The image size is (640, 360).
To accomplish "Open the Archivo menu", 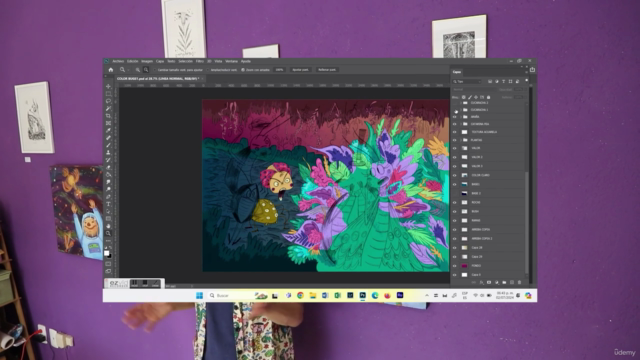I will [118, 61].
